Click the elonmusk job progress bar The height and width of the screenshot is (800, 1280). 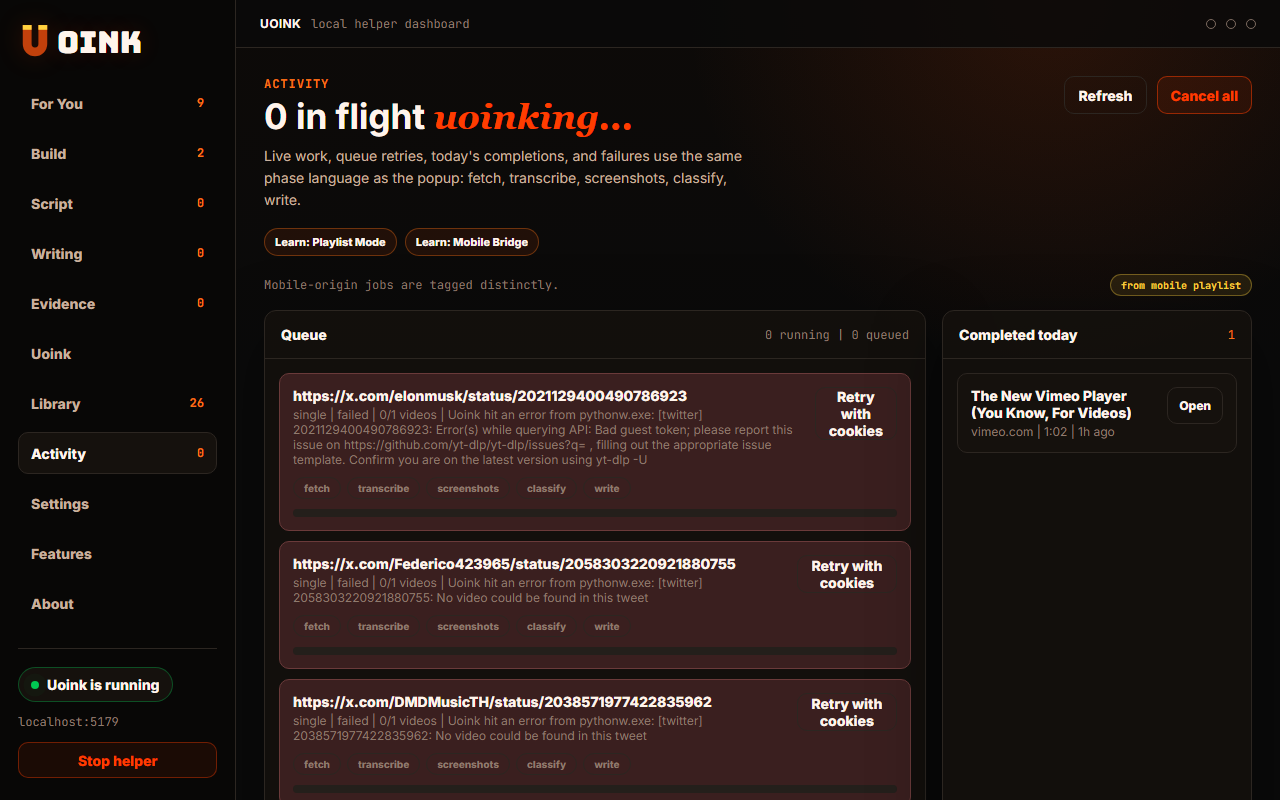click(595, 513)
